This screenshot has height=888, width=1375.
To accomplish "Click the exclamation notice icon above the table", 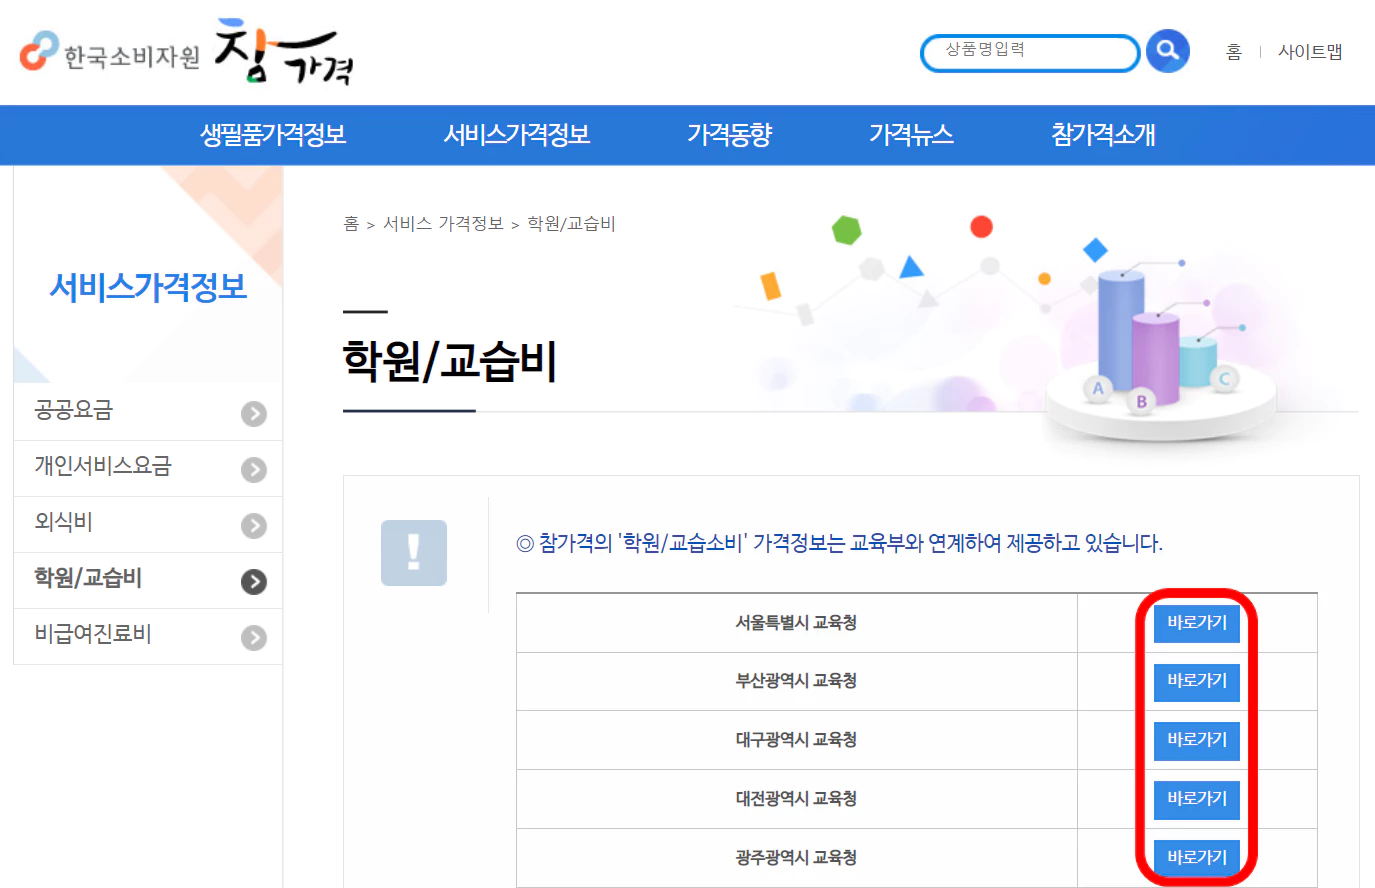I will pos(413,552).
